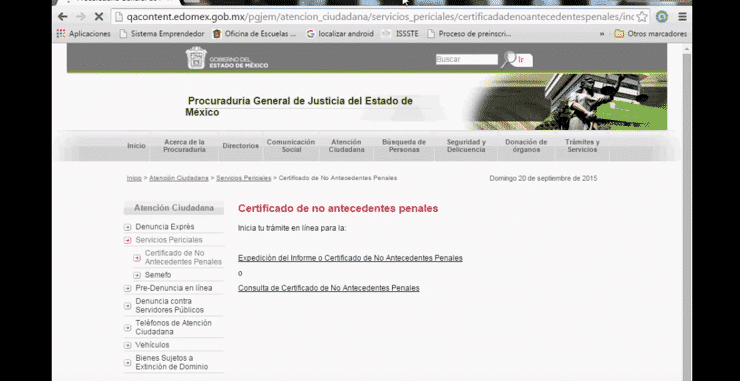Open the ISSSTE bookmark
The width and height of the screenshot is (740, 381).
[400, 34]
